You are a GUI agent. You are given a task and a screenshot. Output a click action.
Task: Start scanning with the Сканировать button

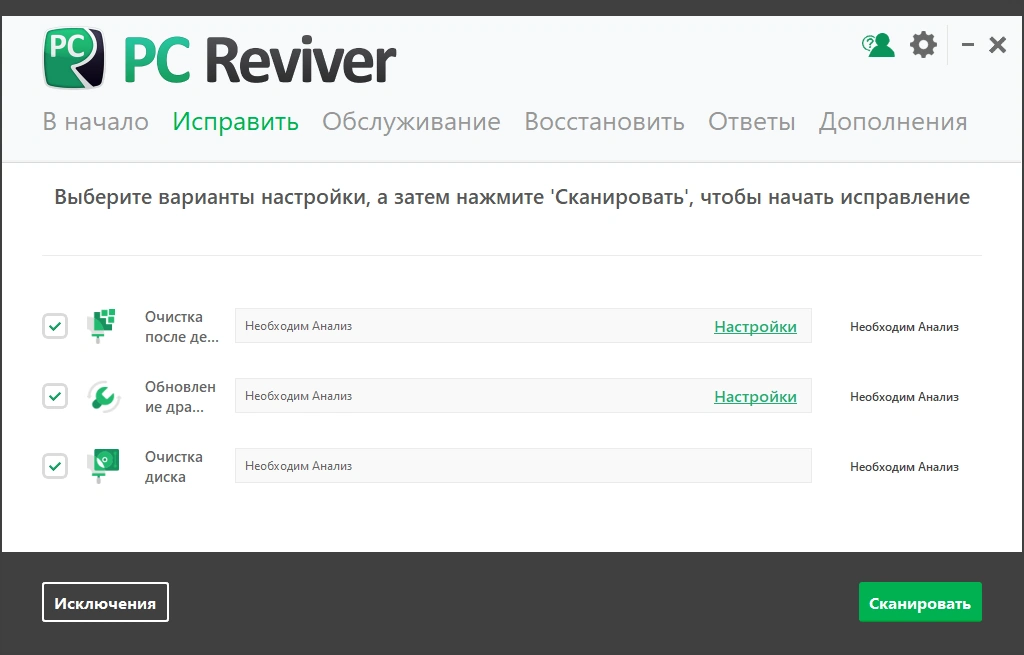click(920, 602)
